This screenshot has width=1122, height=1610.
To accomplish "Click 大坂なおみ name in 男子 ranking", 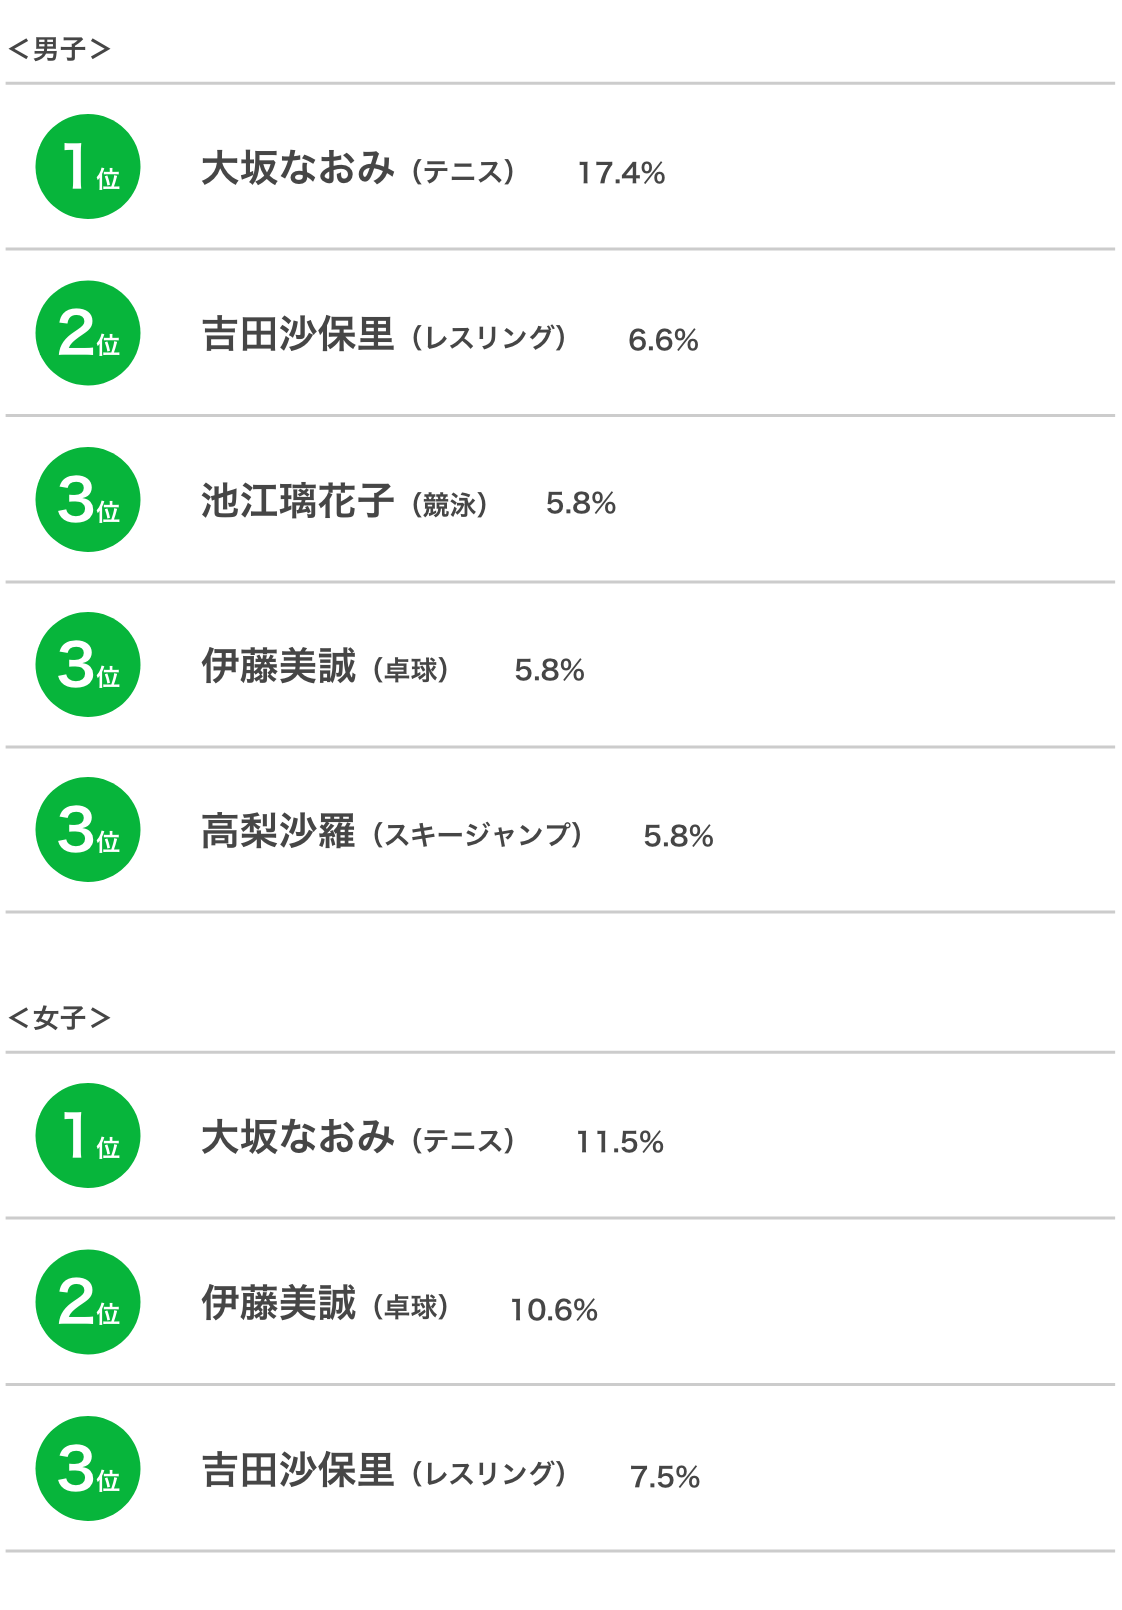I will 298,168.
